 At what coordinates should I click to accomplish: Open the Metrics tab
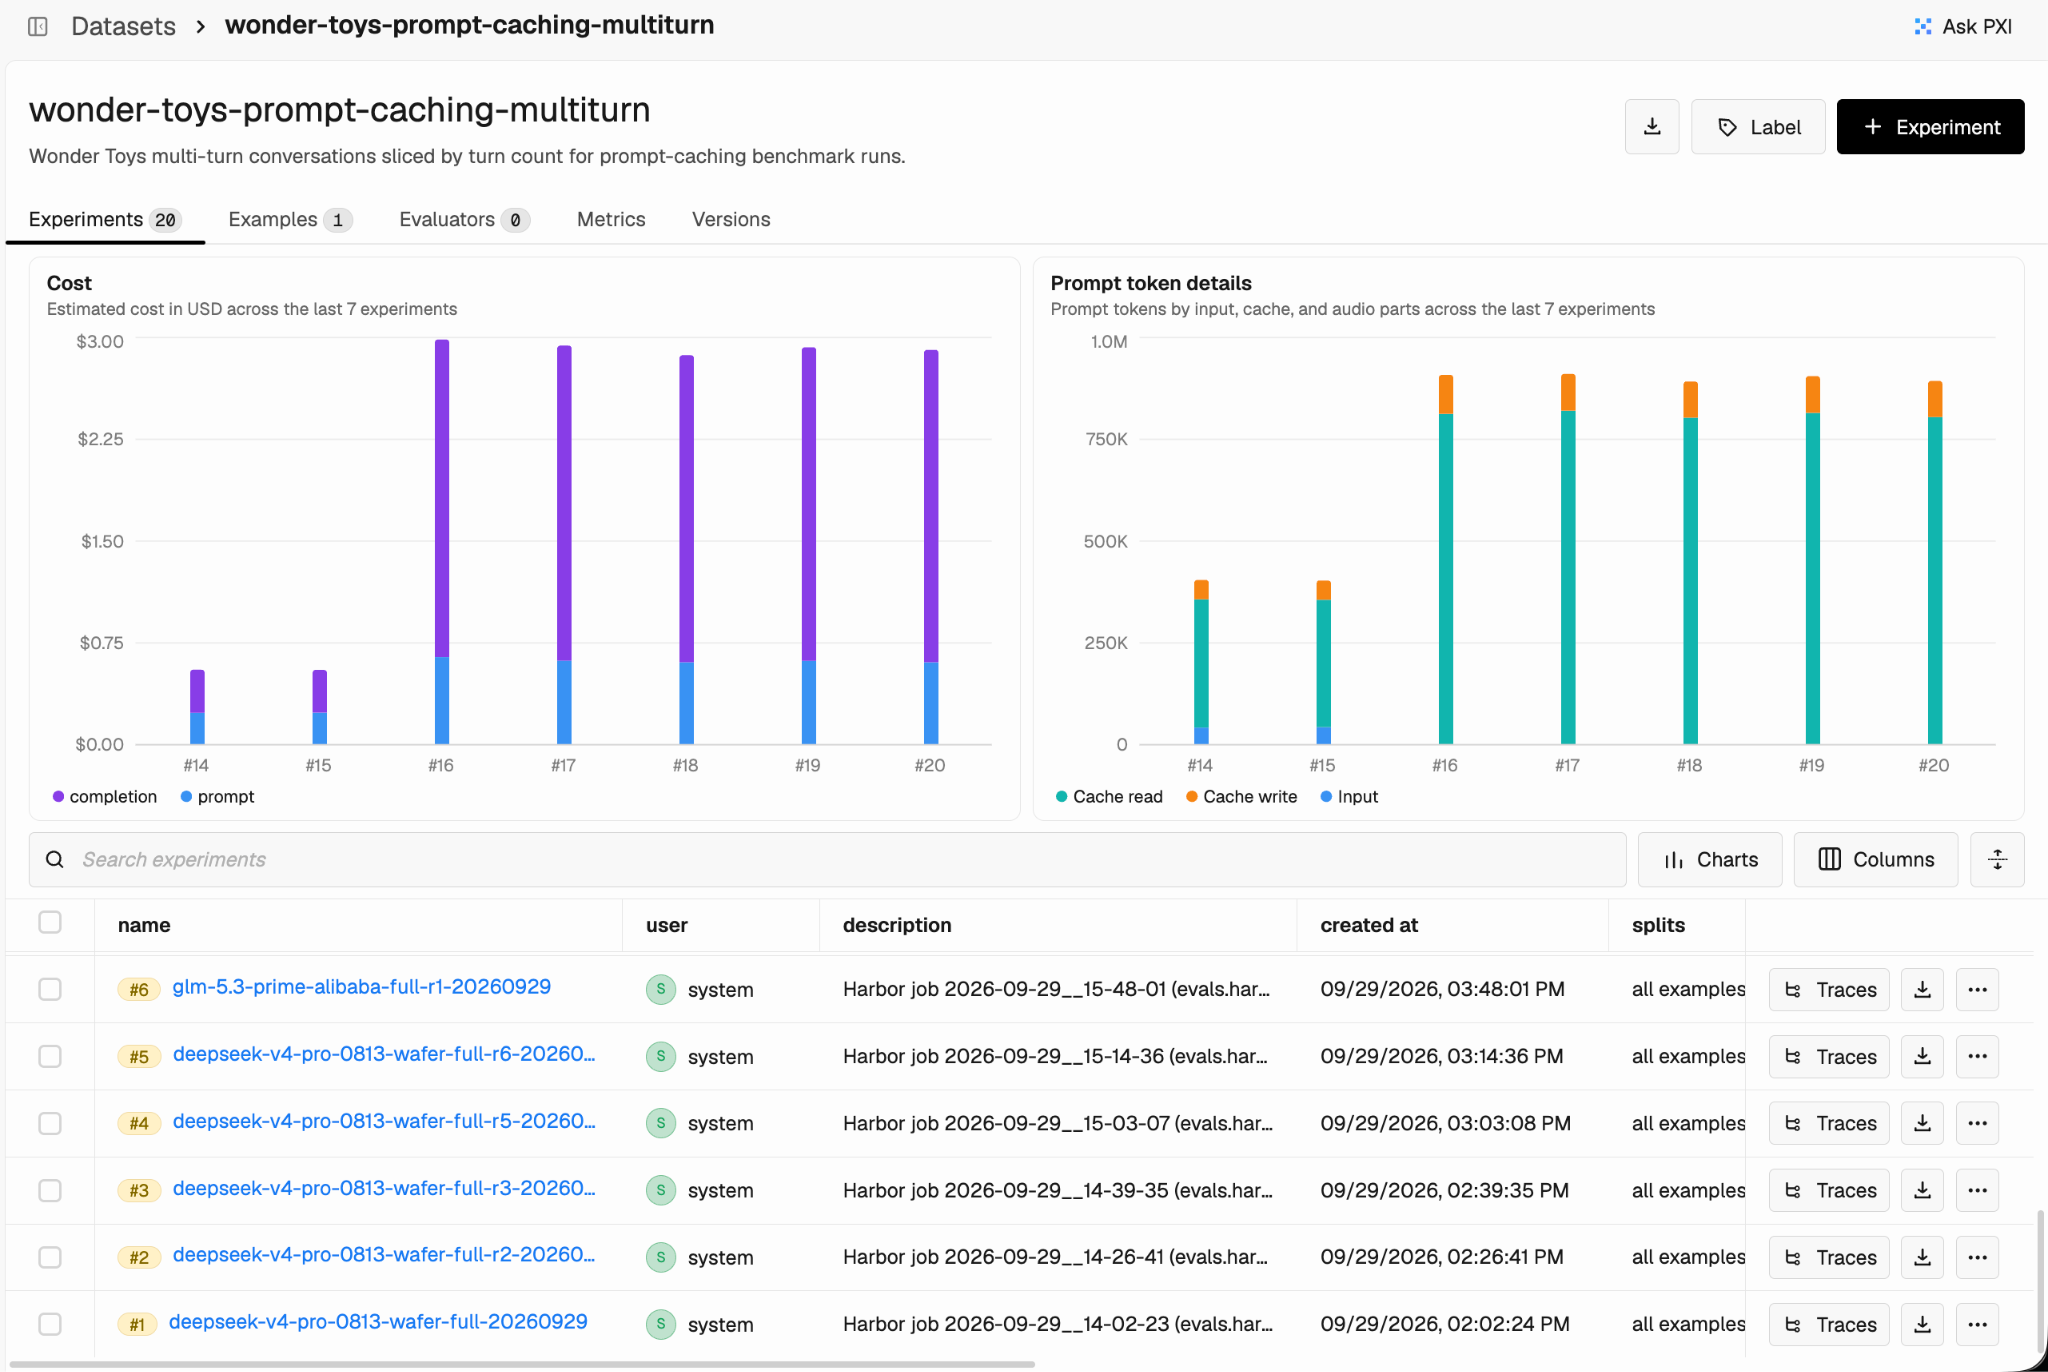(611, 219)
